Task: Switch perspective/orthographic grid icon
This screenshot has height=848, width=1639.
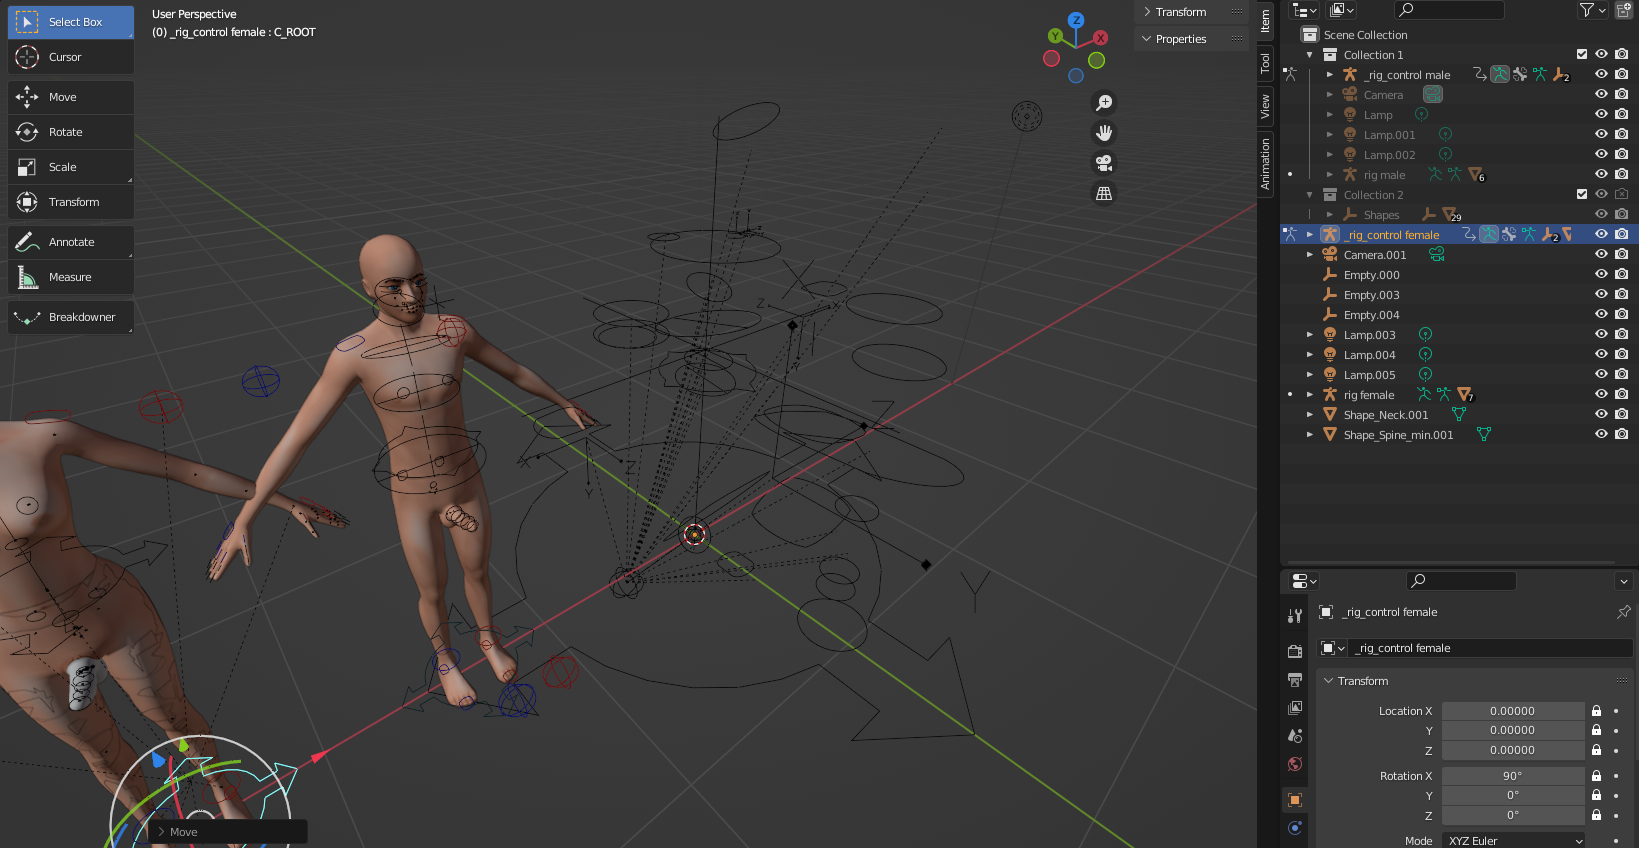Action: point(1104,193)
